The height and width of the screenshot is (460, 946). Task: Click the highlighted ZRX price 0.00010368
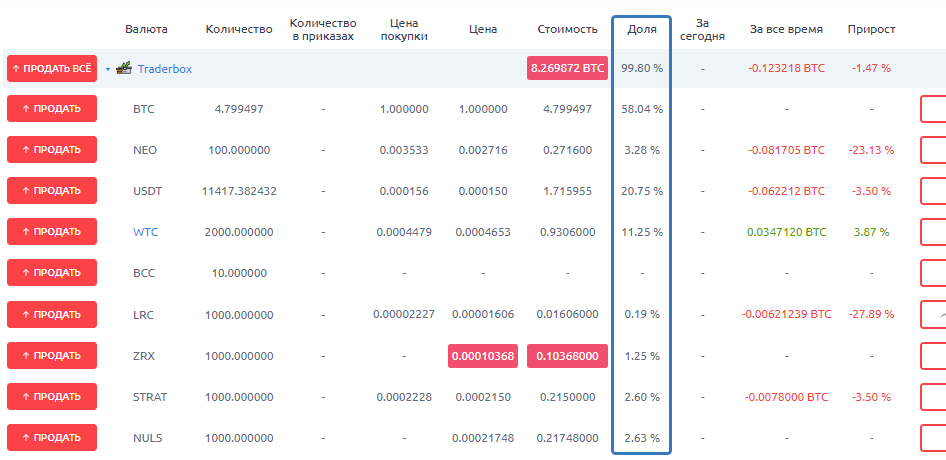[x=483, y=356]
